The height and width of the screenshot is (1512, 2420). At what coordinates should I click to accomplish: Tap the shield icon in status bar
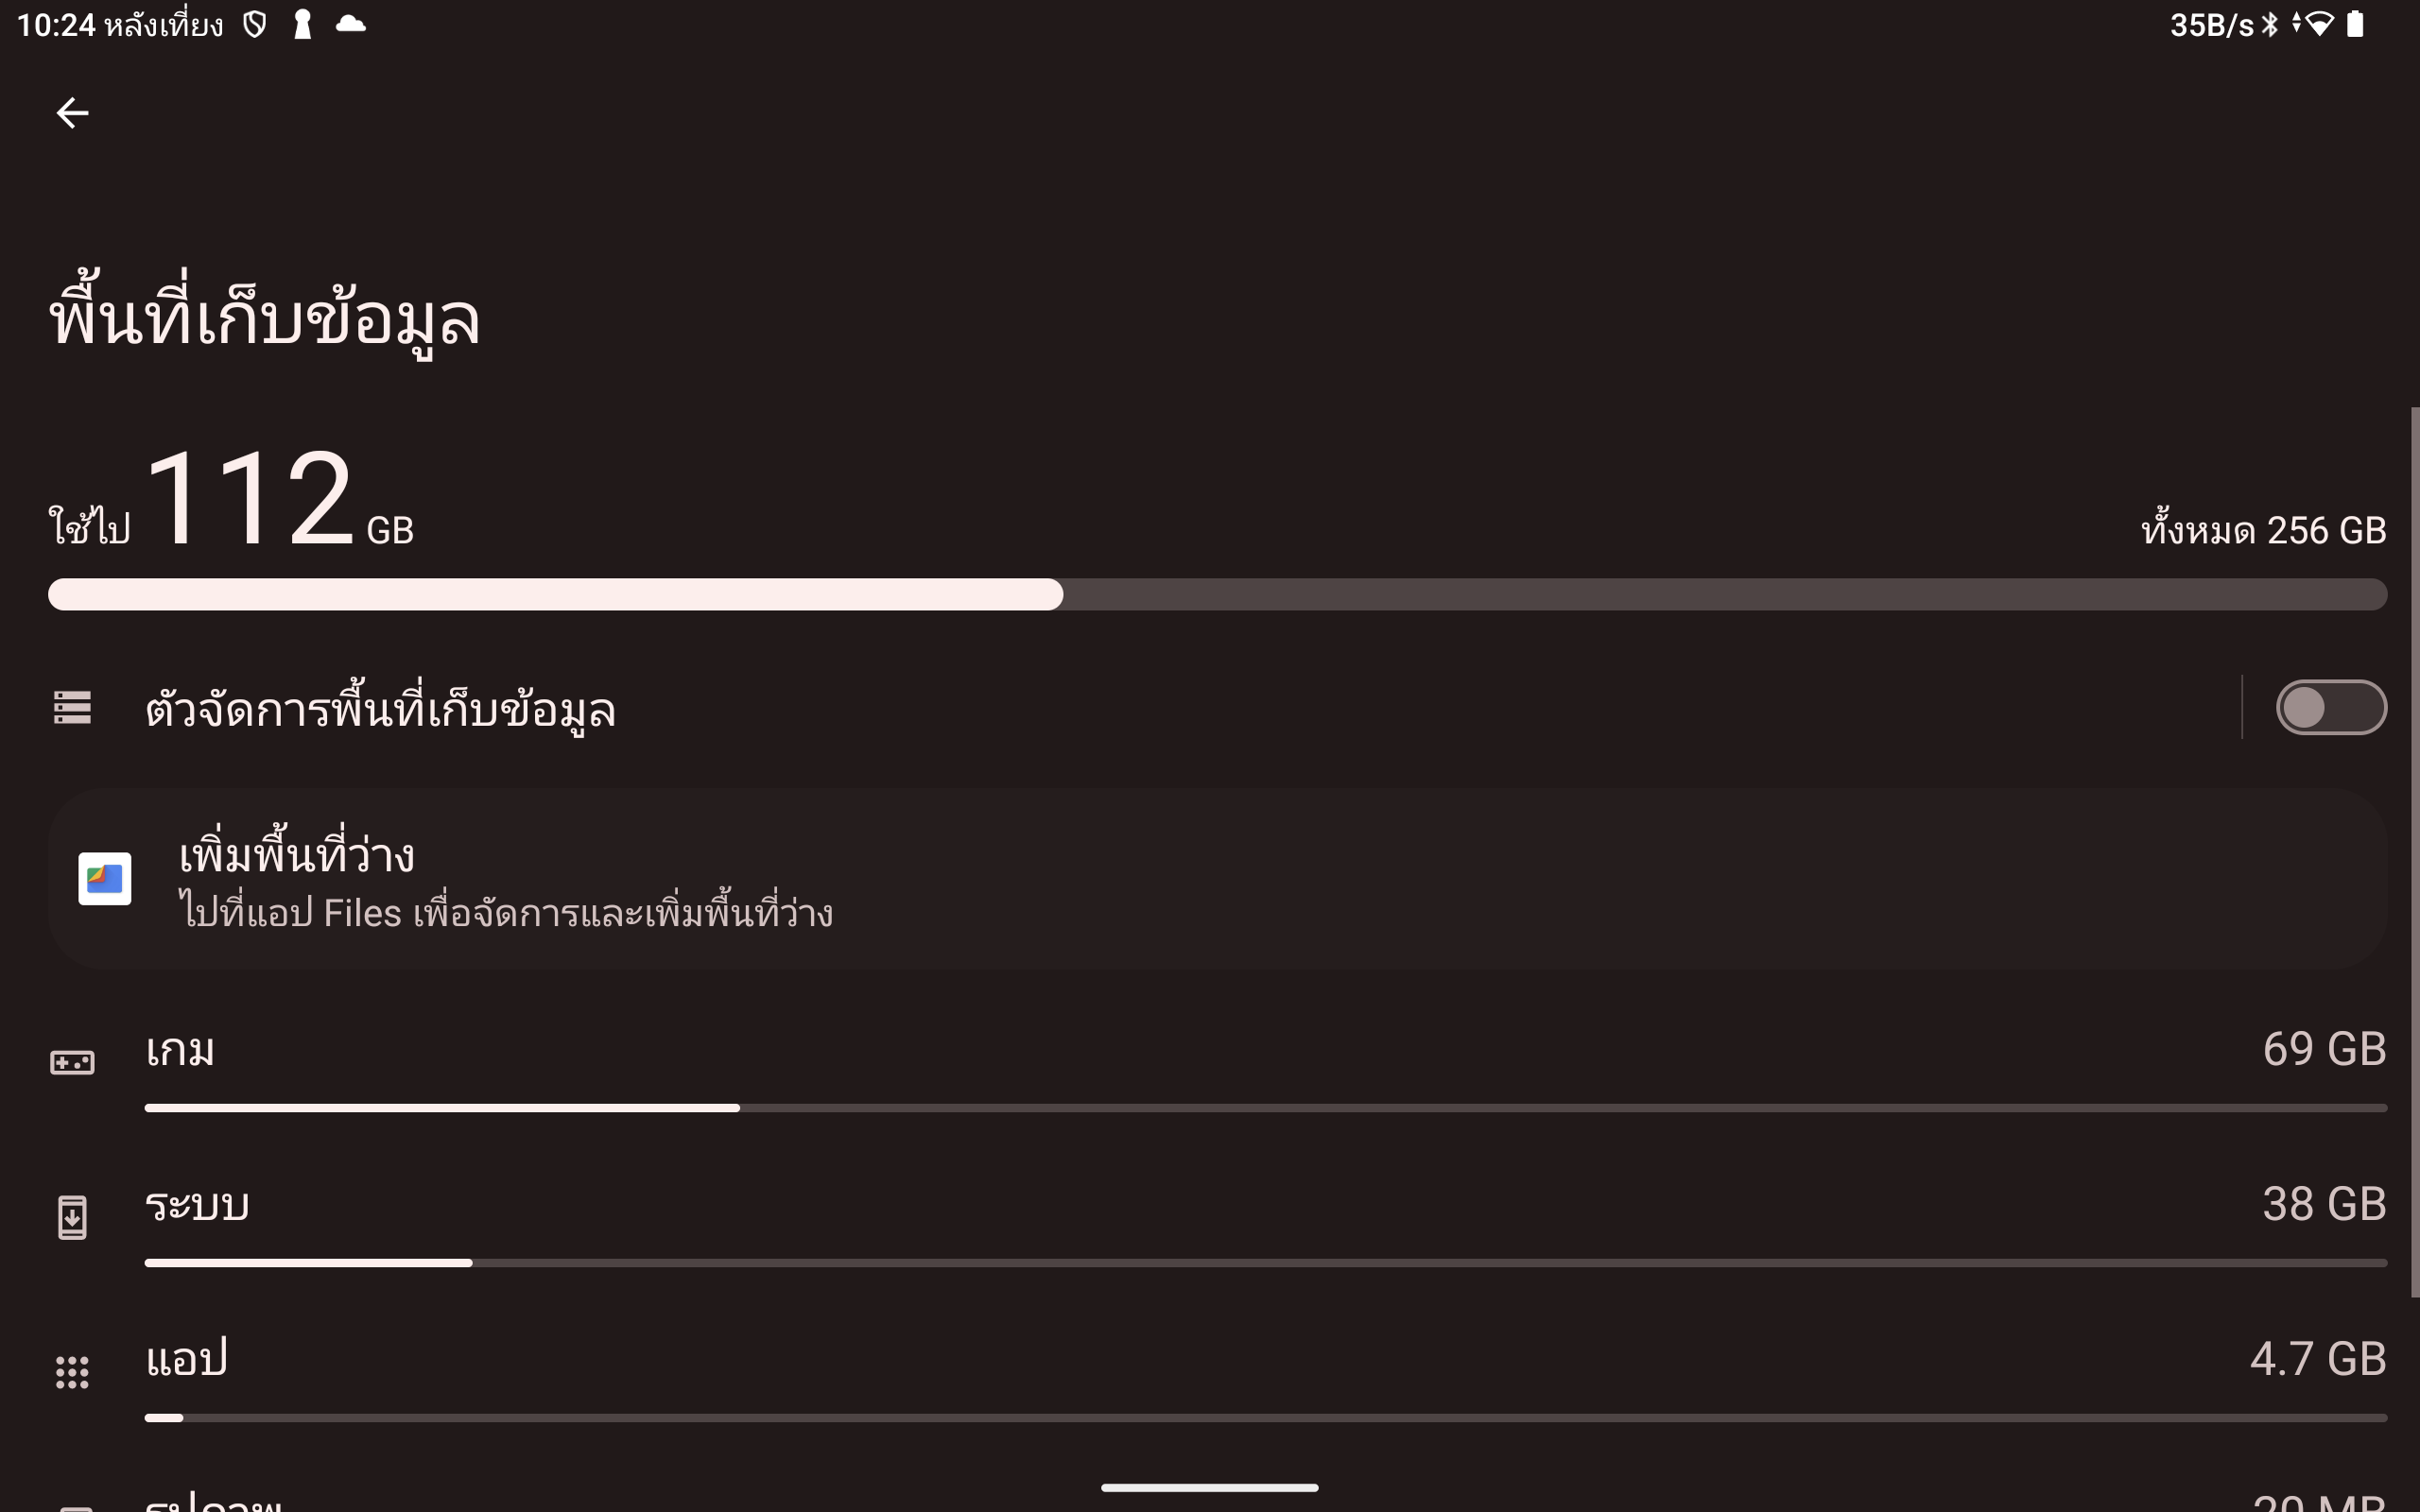tap(255, 24)
